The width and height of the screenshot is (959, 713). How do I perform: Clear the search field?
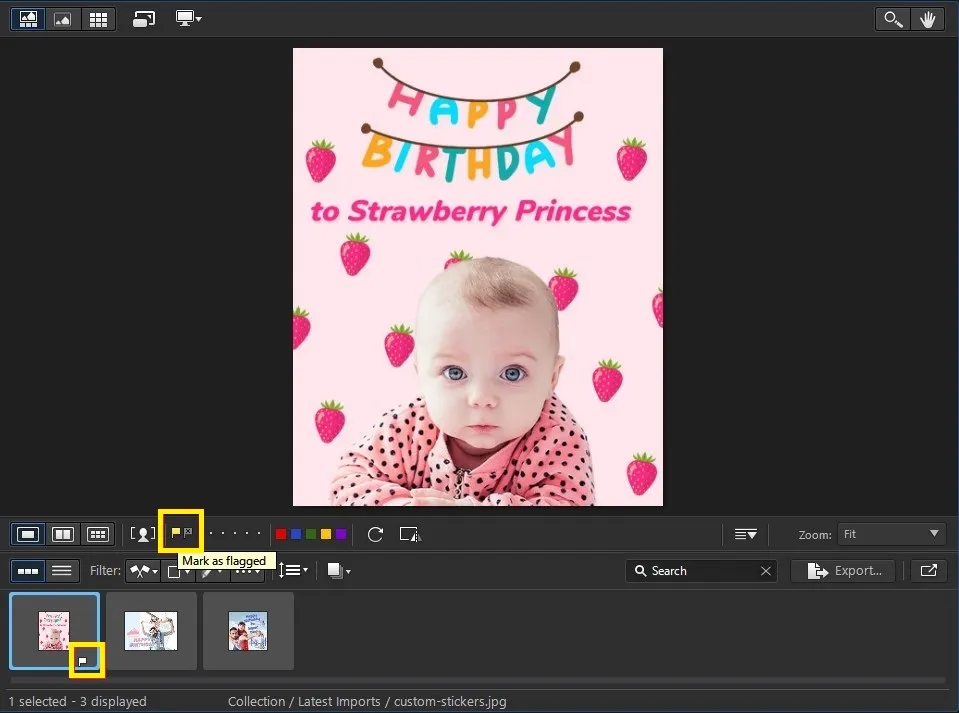click(766, 570)
